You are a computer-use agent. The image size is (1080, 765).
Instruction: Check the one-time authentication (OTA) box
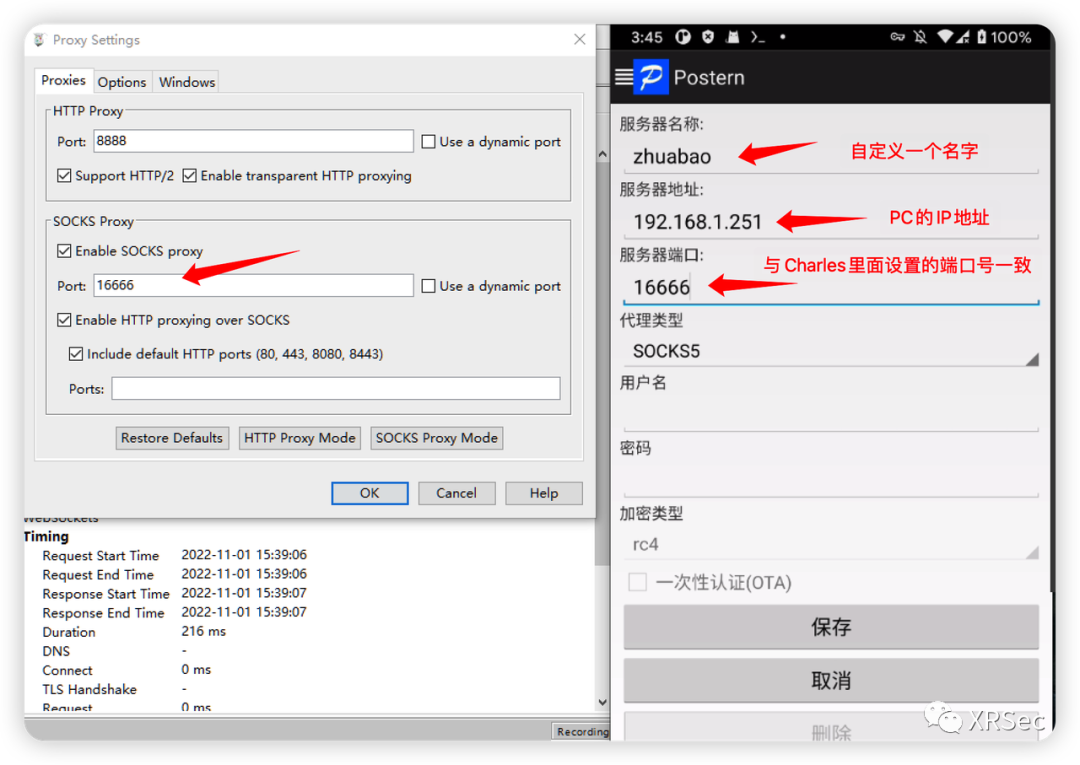coord(637,582)
